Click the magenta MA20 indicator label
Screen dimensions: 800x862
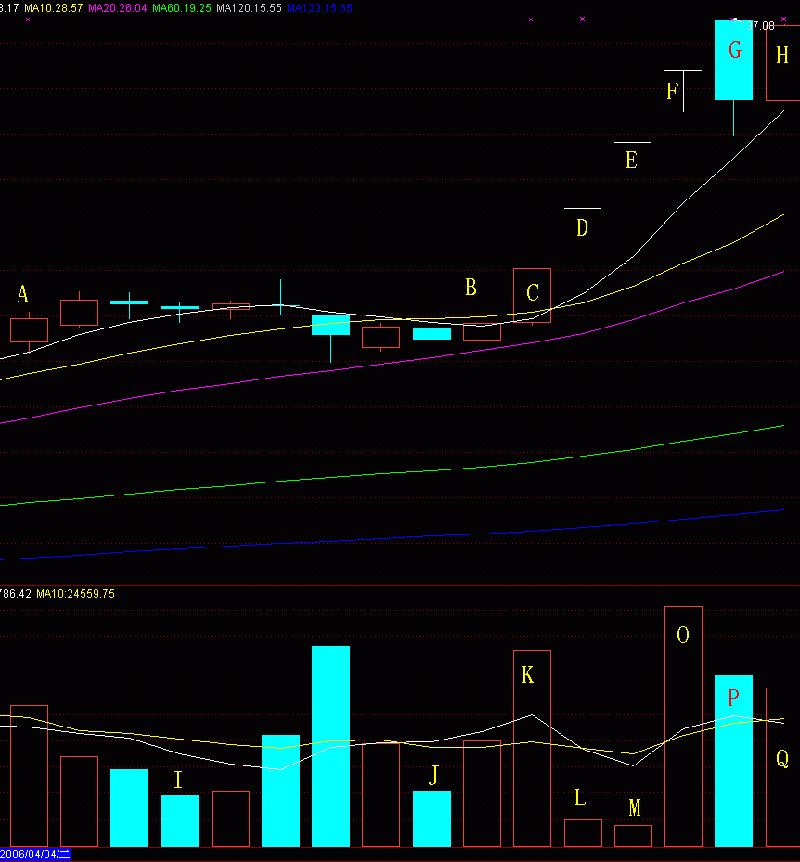tap(117, 8)
